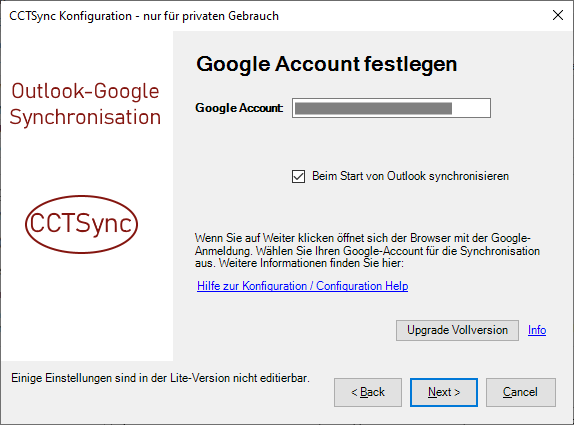Click the 'Wenn Sie auf Weiter klicken' paragraph
574x425 pixels.
tap(368, 250)
